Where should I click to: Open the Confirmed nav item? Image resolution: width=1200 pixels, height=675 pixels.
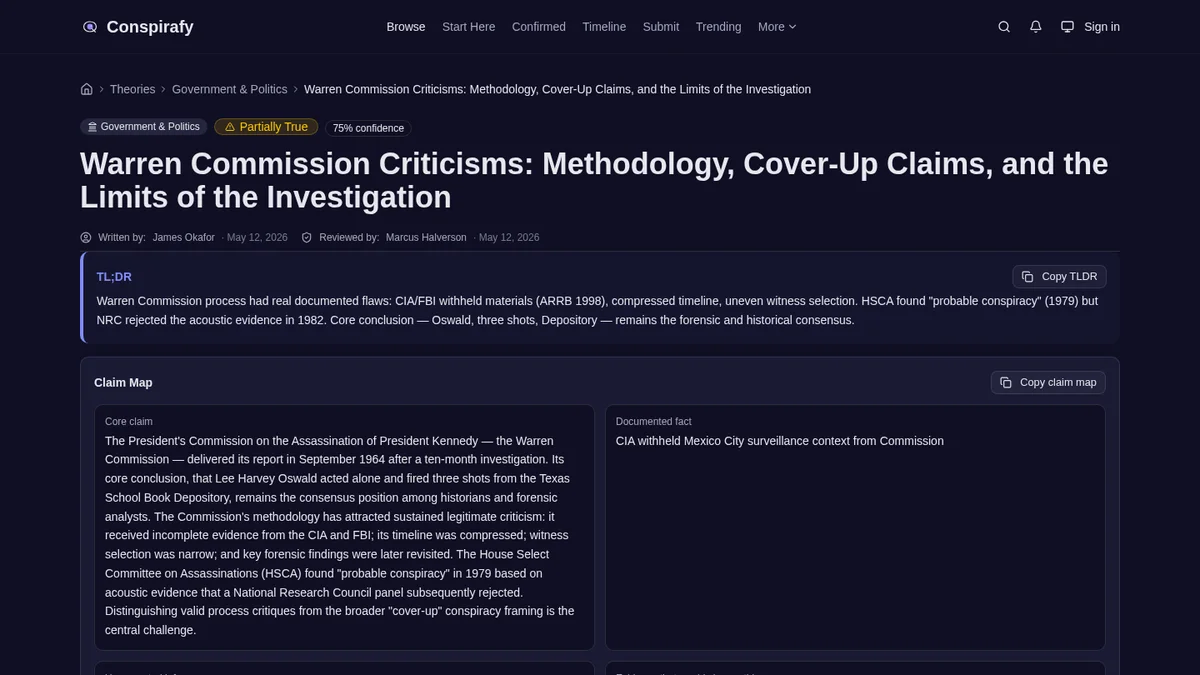pos(539,27)
